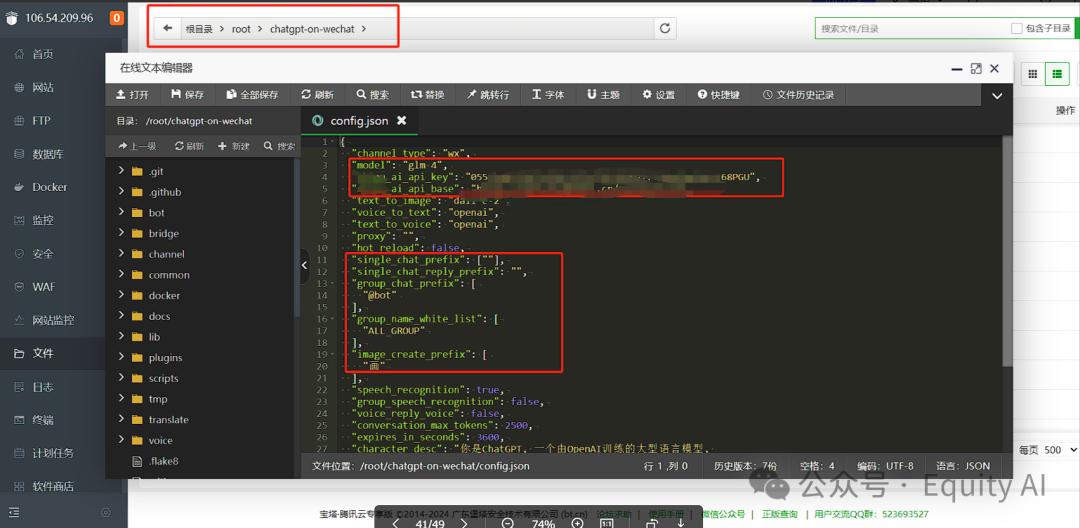Click 替换 replace in editor toolbar
This screenshot has height=528, width=1080.
[x=428, y=95]
